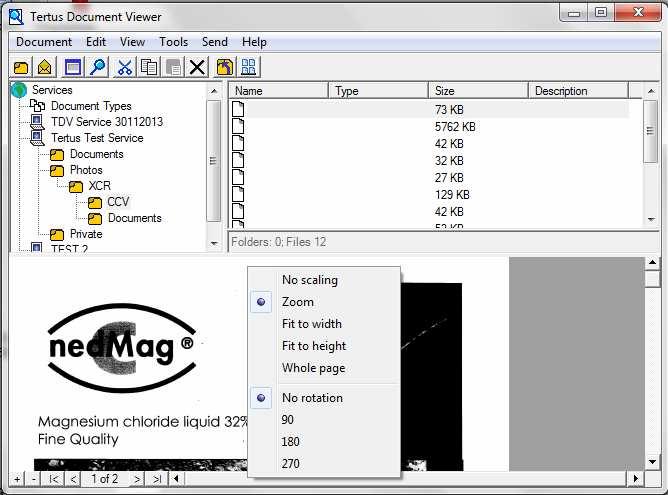Click the minus zoom out button

click(x=34, y=479)
